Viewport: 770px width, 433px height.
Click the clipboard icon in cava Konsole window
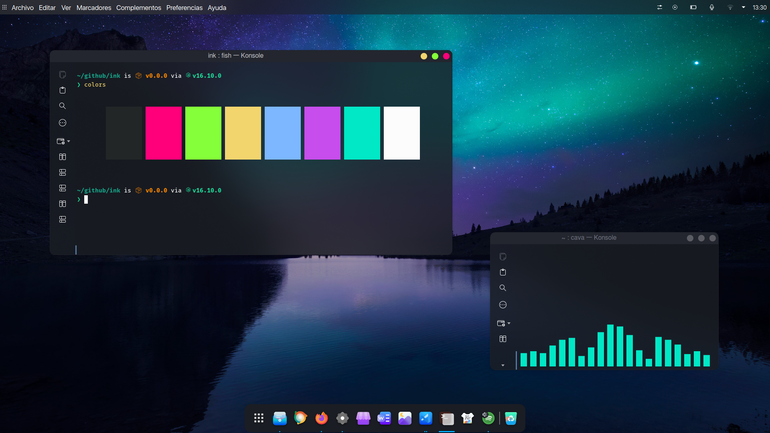click(x=502, y=272)
